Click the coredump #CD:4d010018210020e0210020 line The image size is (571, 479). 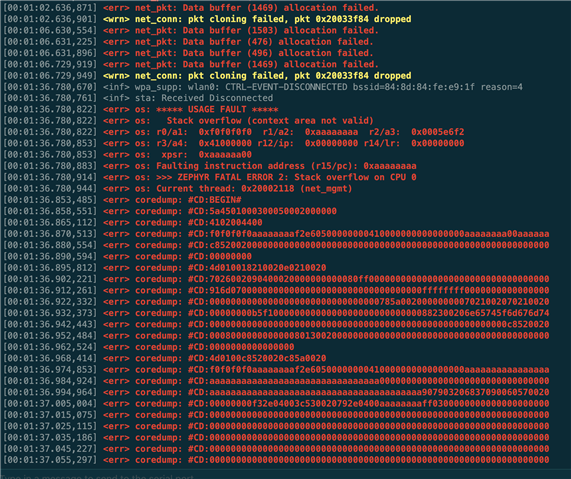[x=165, y=268]
